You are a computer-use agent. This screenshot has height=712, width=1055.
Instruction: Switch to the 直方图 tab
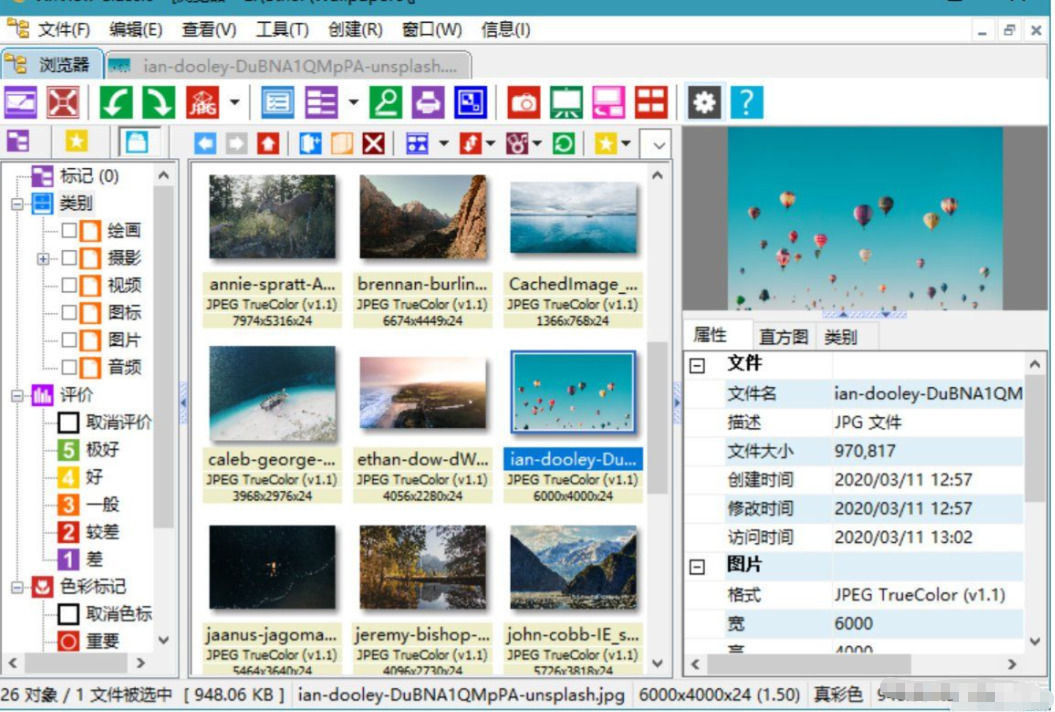783,337
